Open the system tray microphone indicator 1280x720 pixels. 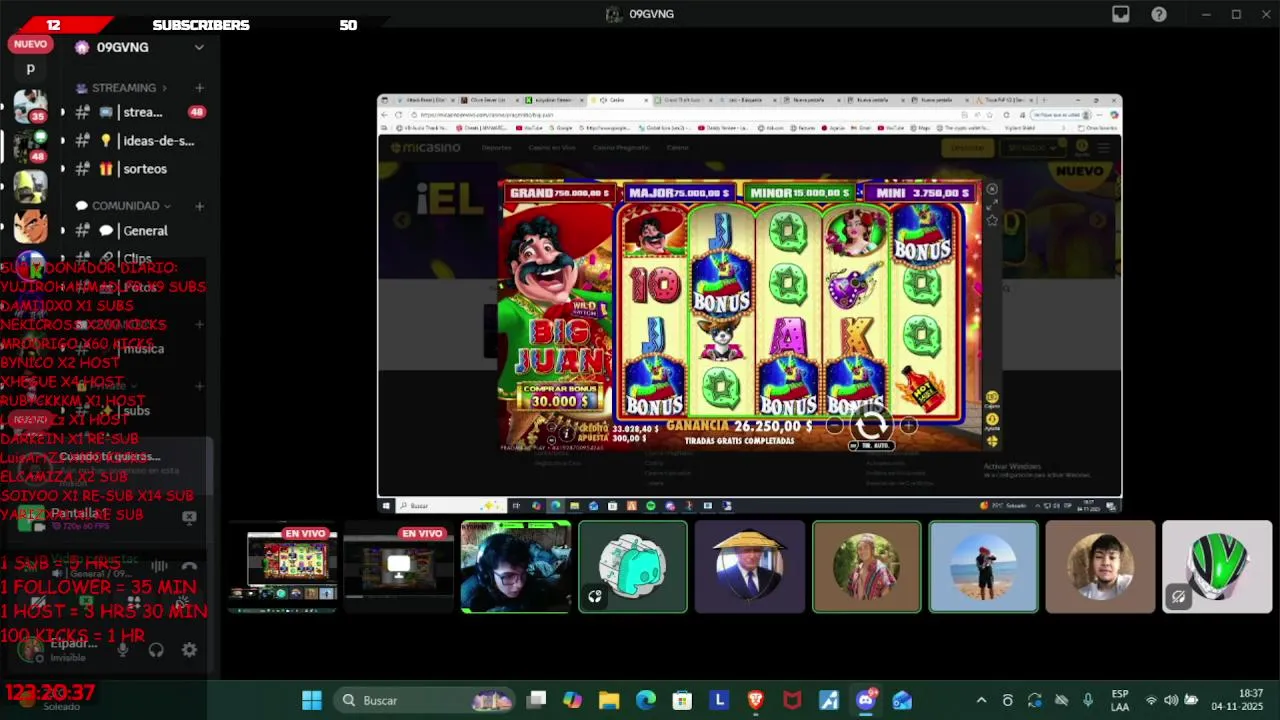tap(1088, 700)
